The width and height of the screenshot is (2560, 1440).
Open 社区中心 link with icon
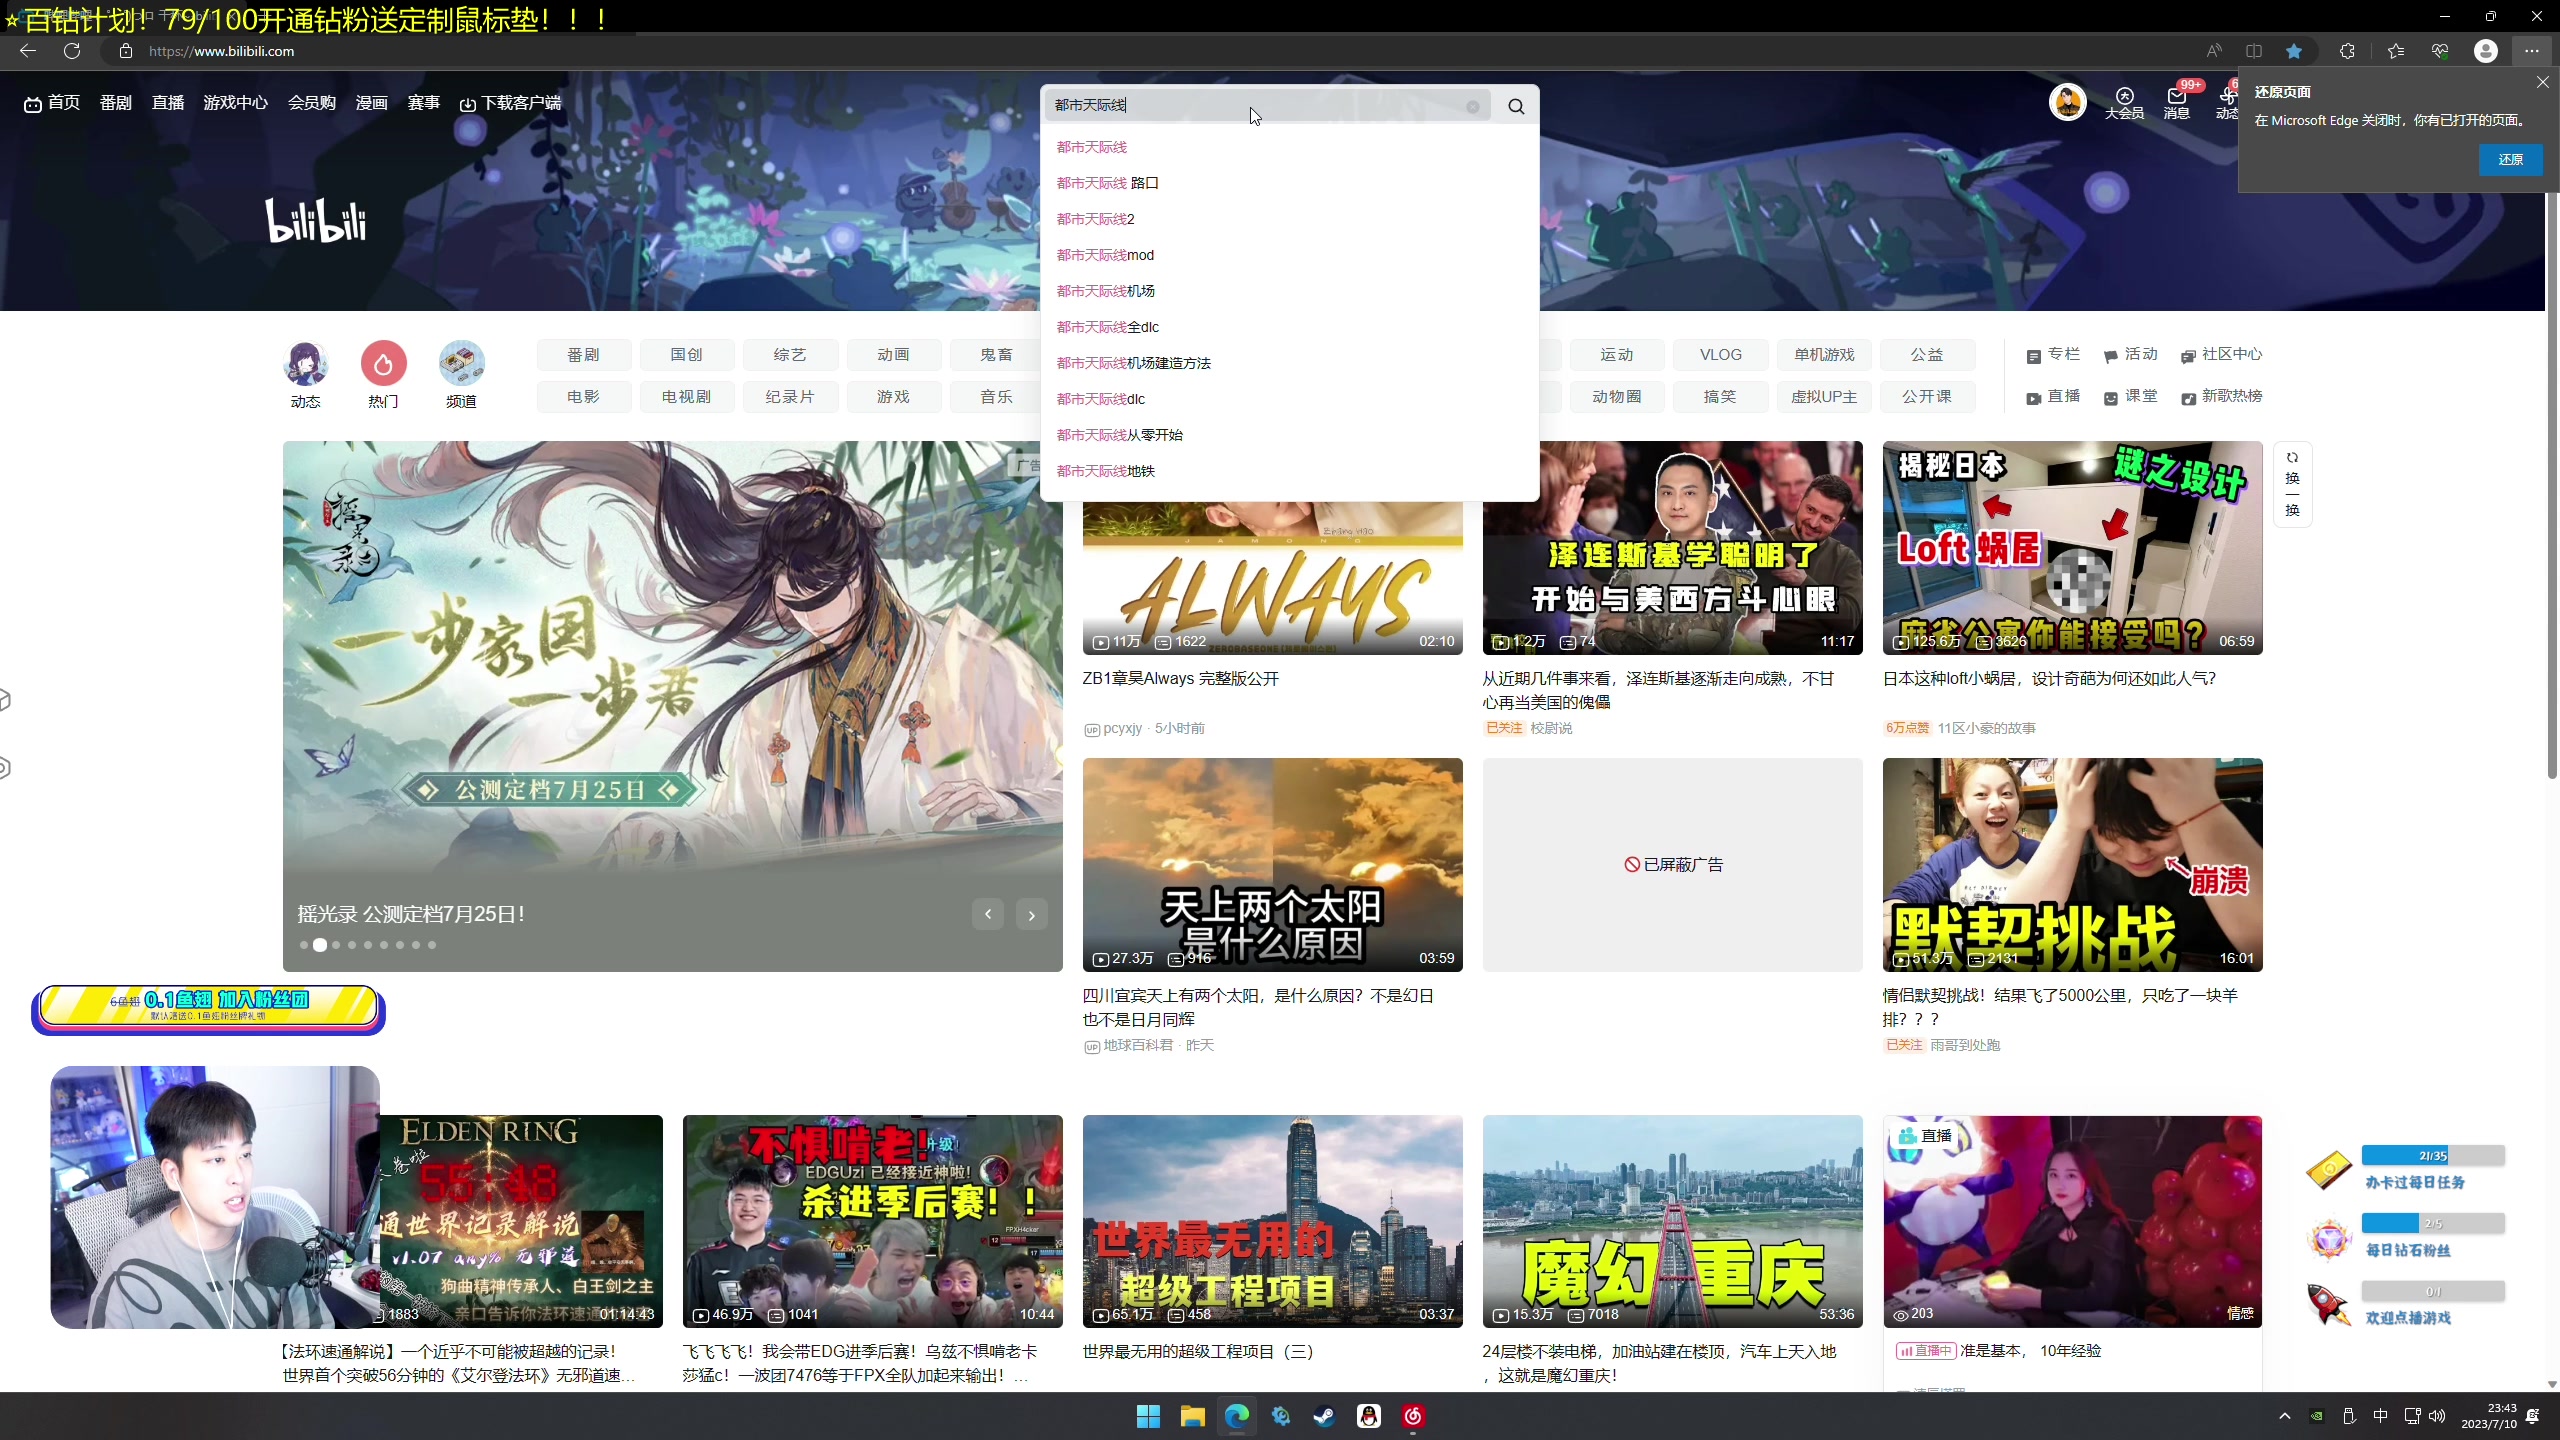pyautogui.click(x=2222, y=355)
